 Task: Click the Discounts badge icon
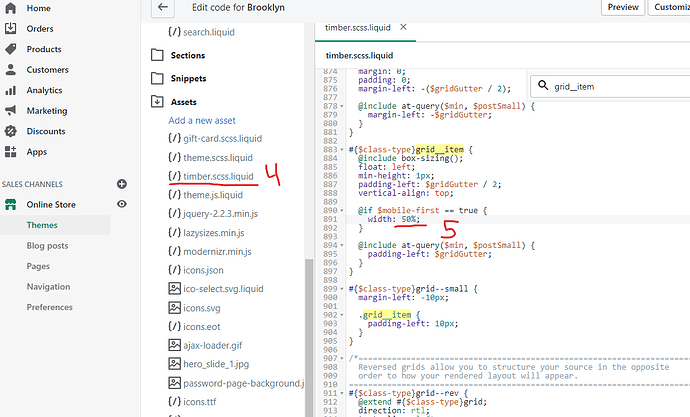coord(11,131)
